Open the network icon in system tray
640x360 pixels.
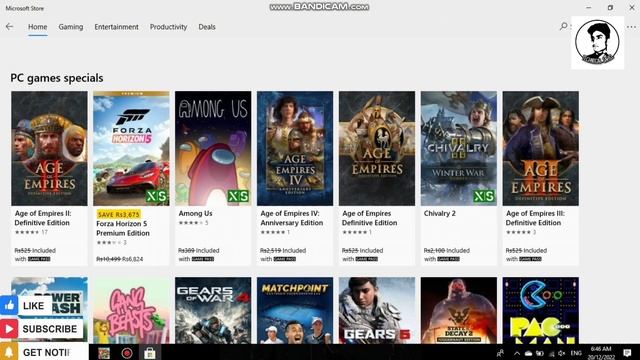pos(551,353)
